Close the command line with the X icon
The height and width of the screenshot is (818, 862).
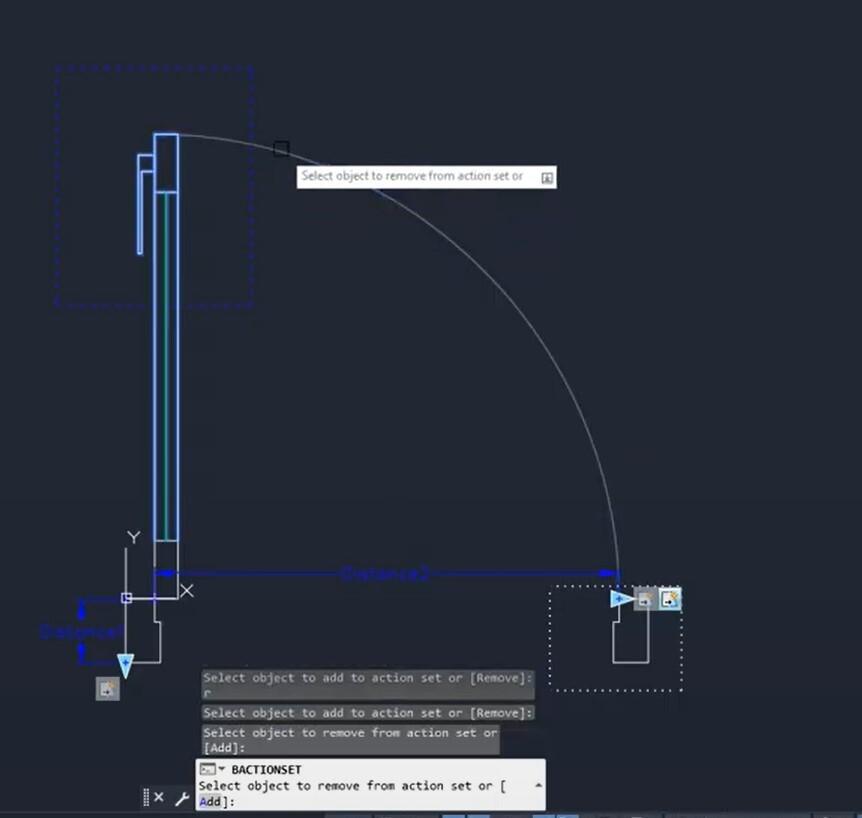[158, 797]
